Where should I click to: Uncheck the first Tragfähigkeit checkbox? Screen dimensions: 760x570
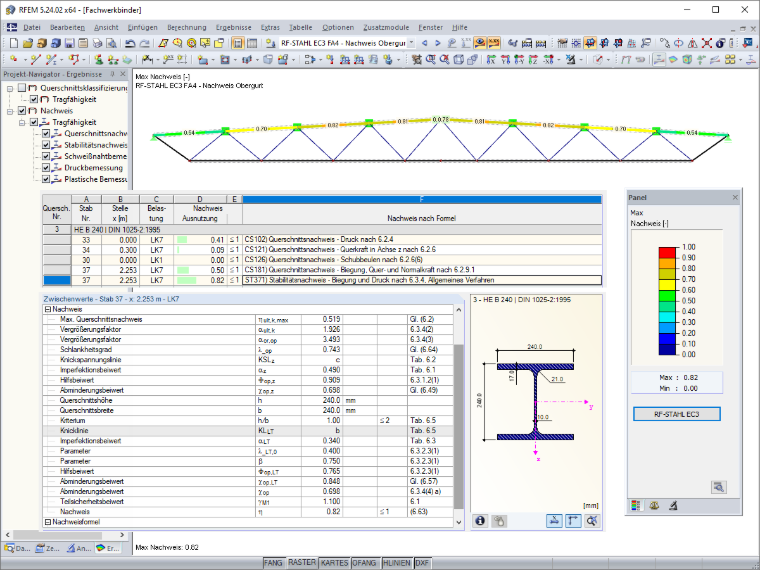pyautogui.click(x=33, y=99)
